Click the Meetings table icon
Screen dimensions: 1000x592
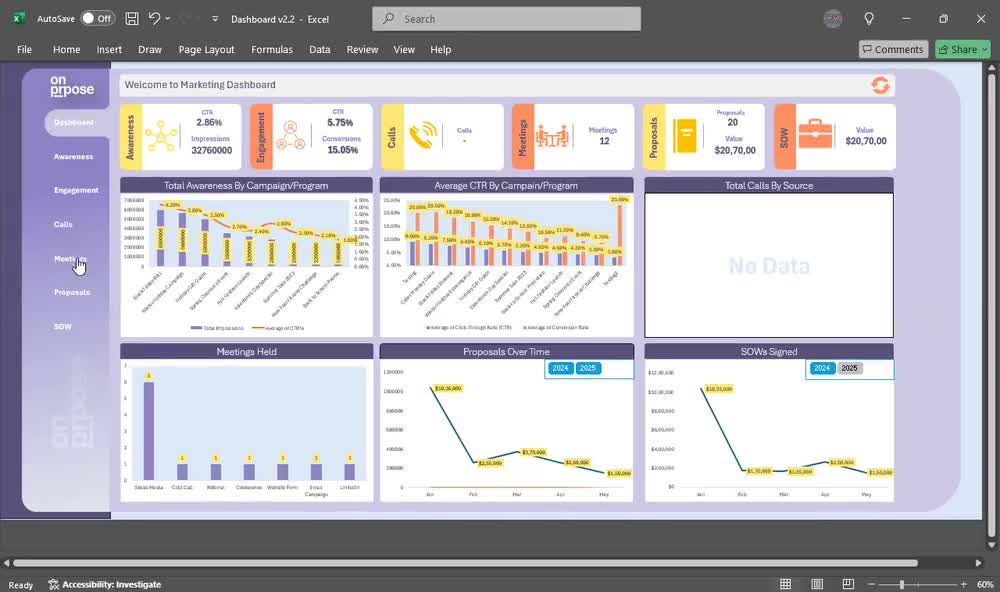click(552, 136)
